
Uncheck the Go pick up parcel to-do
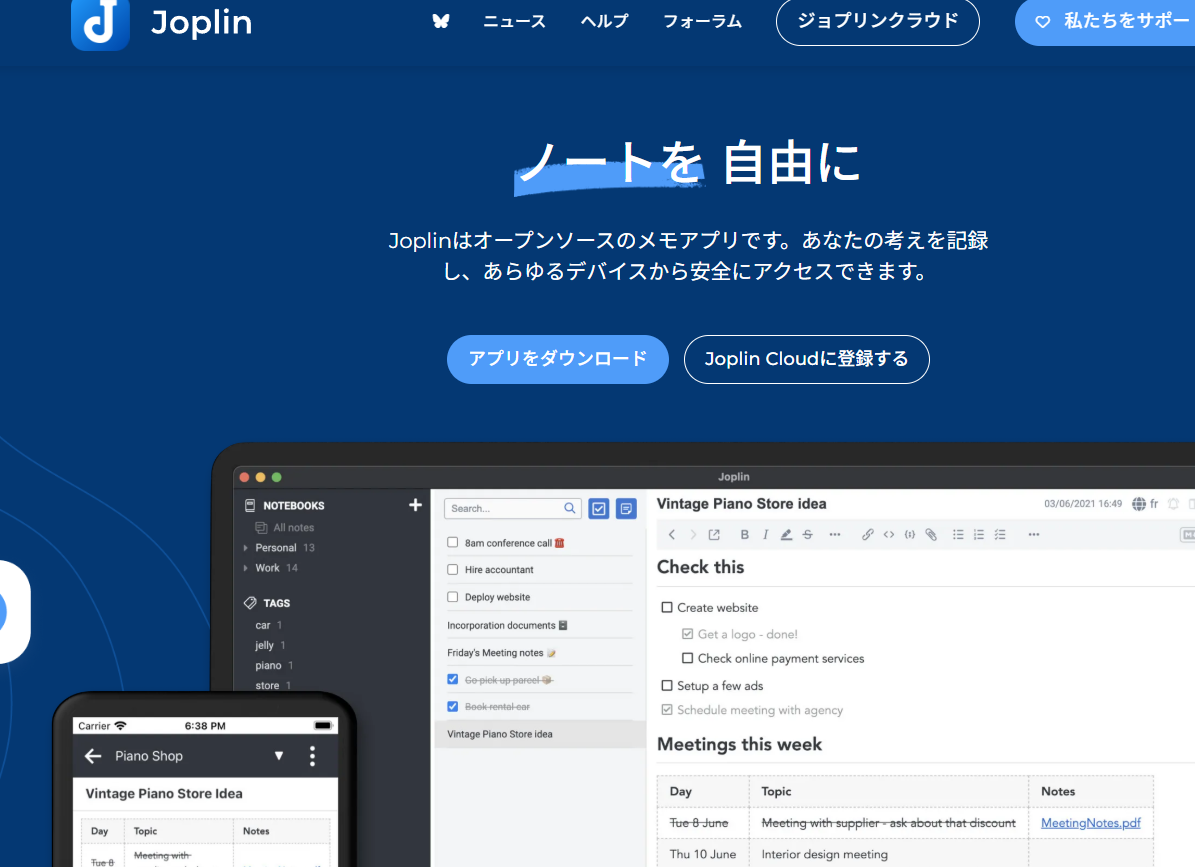pos(453,679)
